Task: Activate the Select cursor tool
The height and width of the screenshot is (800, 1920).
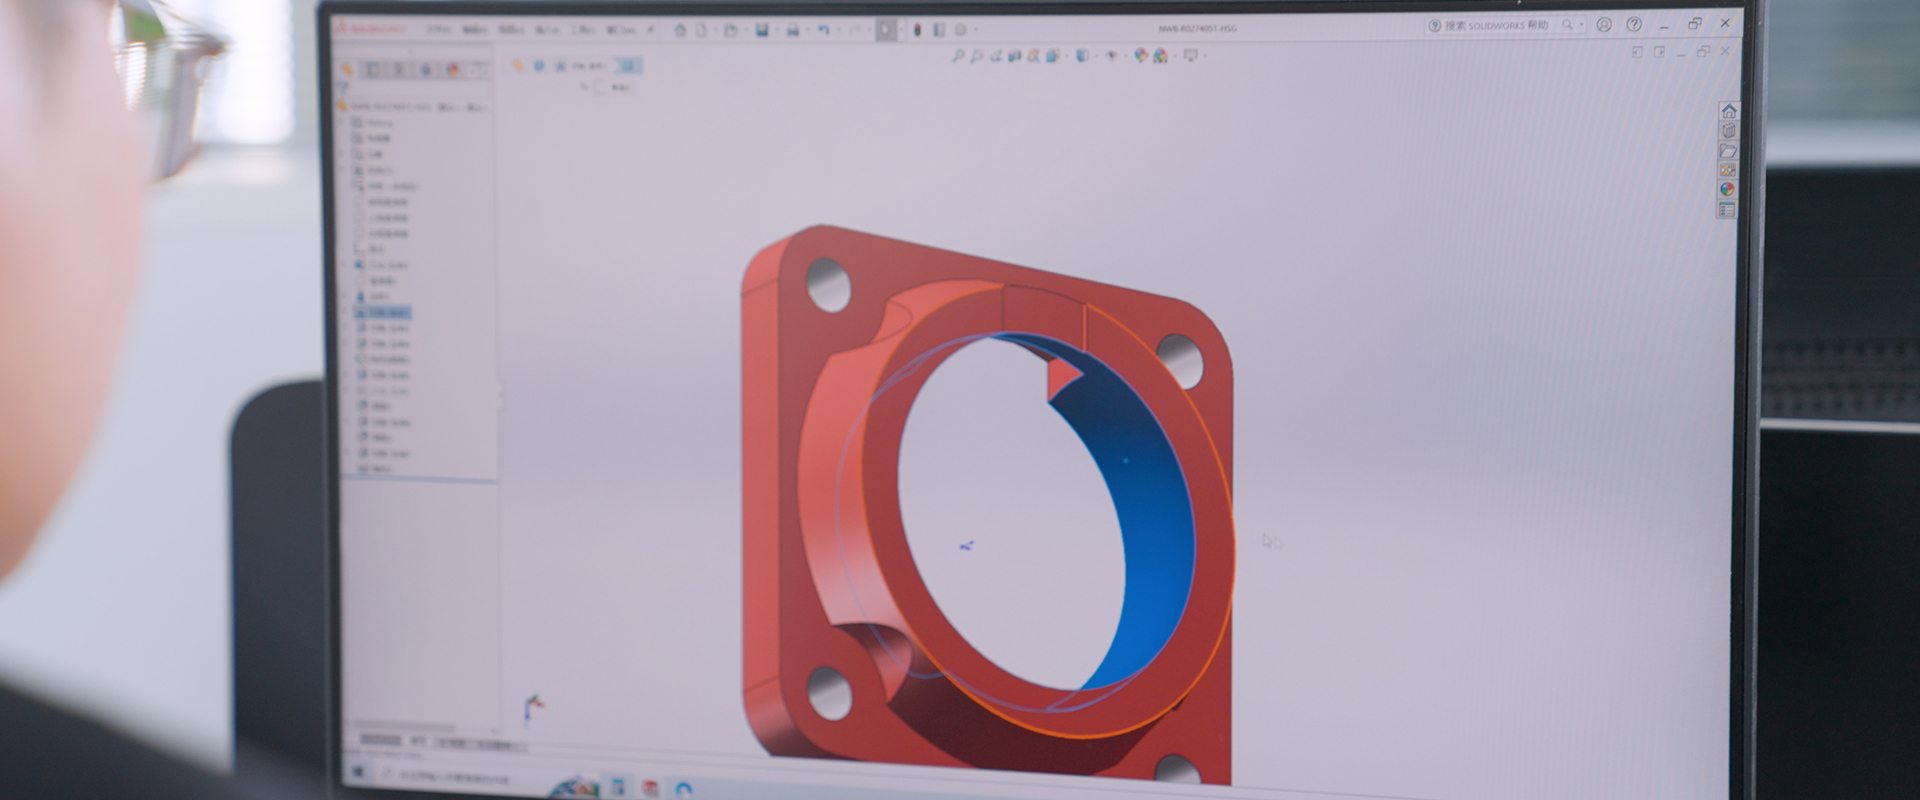Action: point(885,30)
